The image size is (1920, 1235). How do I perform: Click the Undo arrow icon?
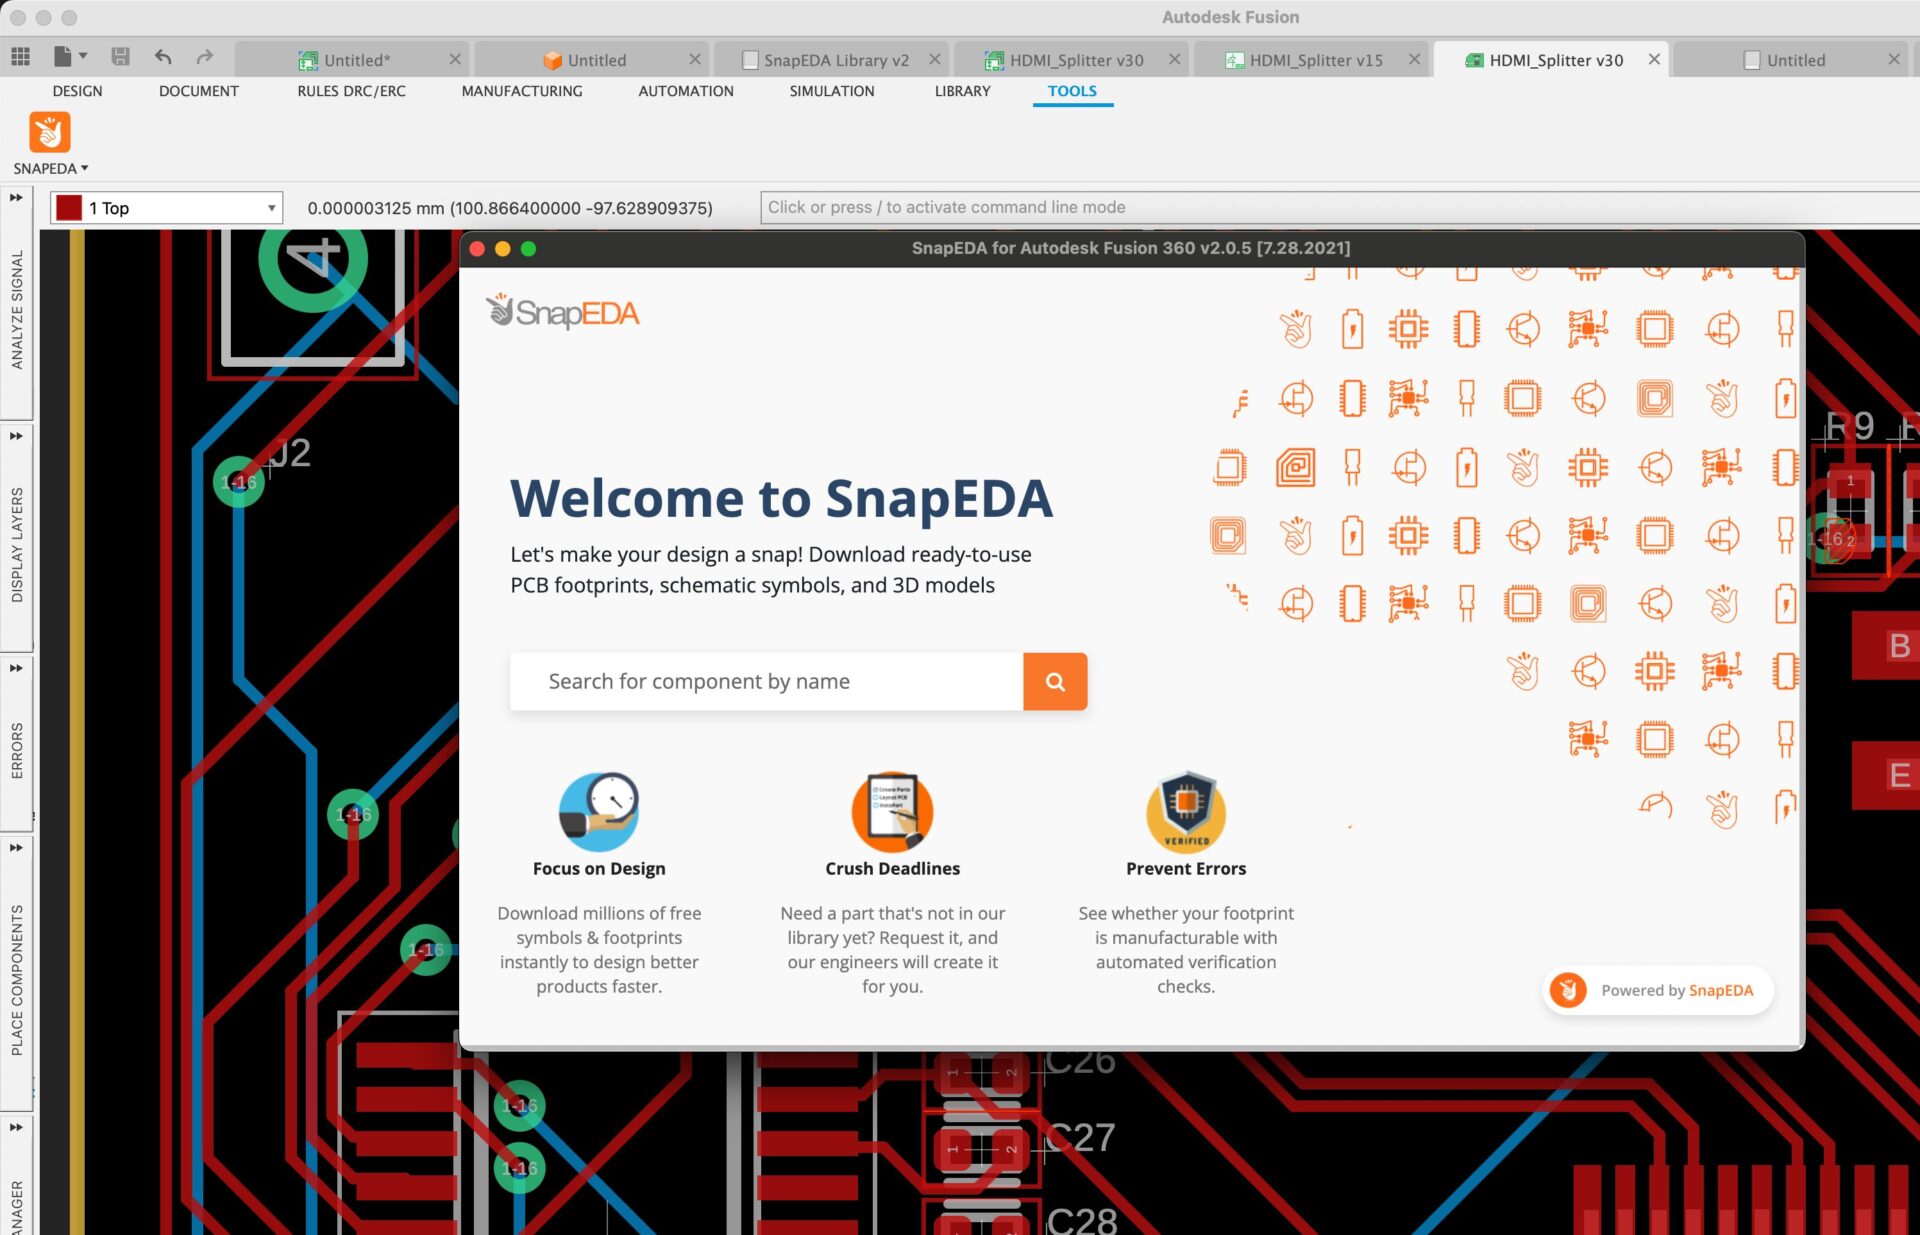point(163,57)
